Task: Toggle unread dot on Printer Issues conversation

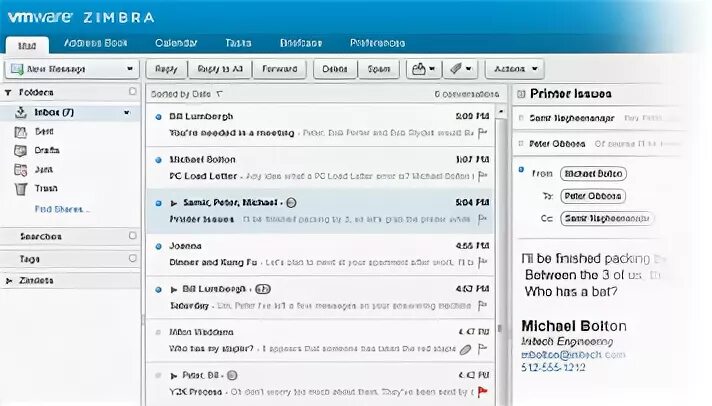Action: point(158,203)
